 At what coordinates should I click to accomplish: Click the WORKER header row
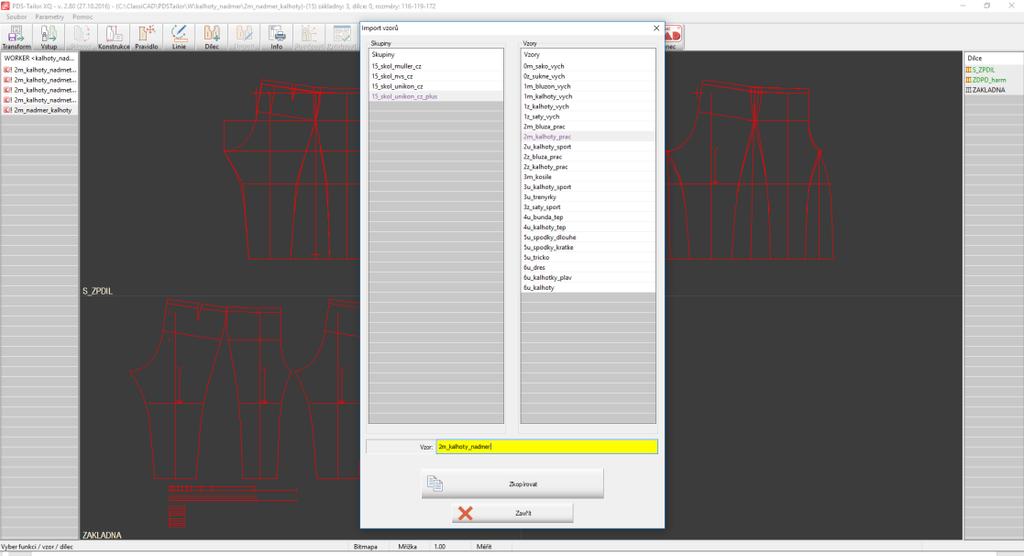point(39,58)
